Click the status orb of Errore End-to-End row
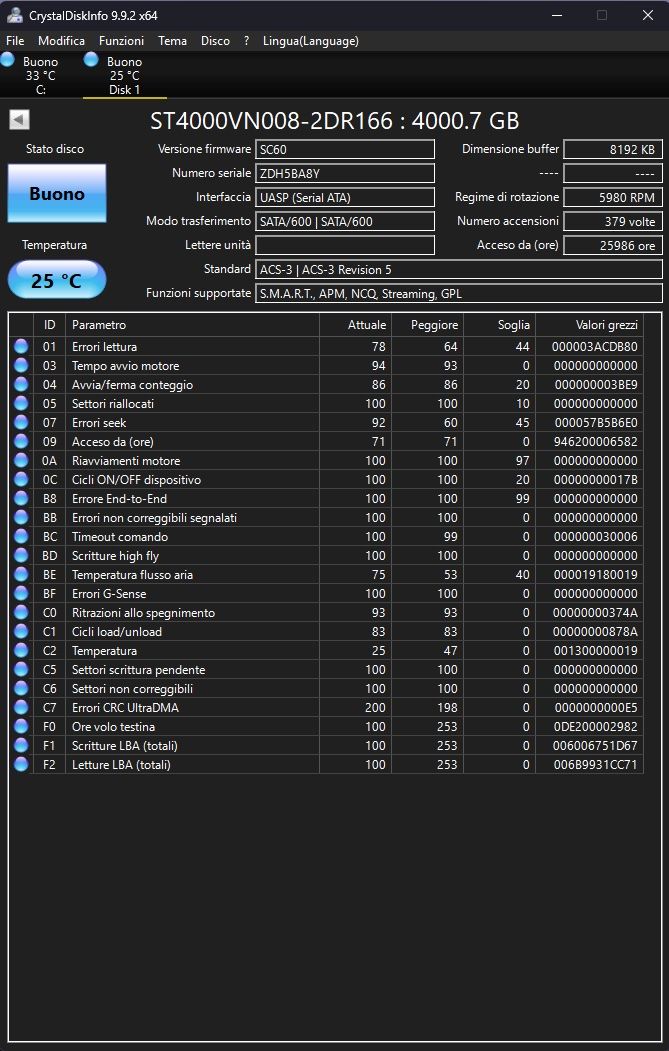Viewport: 669px width, 1051px height. pyautogui.click(x=21, y=499)
